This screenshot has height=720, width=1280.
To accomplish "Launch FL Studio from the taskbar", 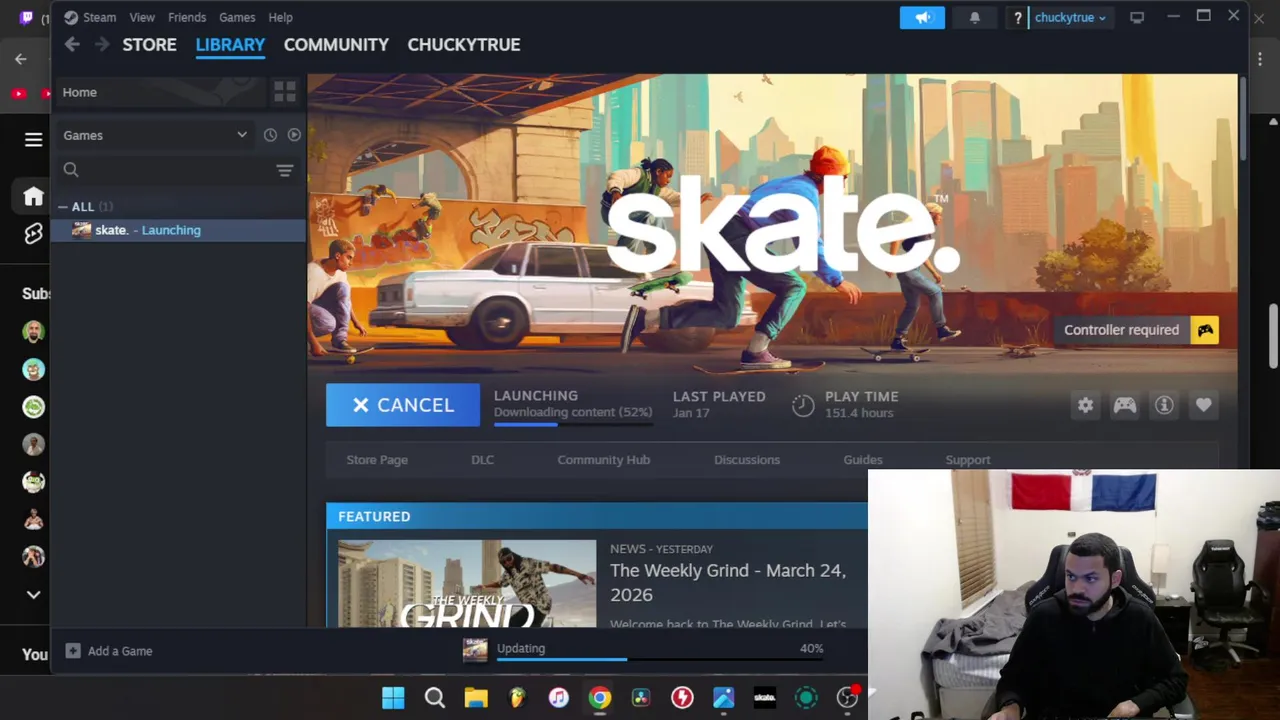I will (517, 698).
